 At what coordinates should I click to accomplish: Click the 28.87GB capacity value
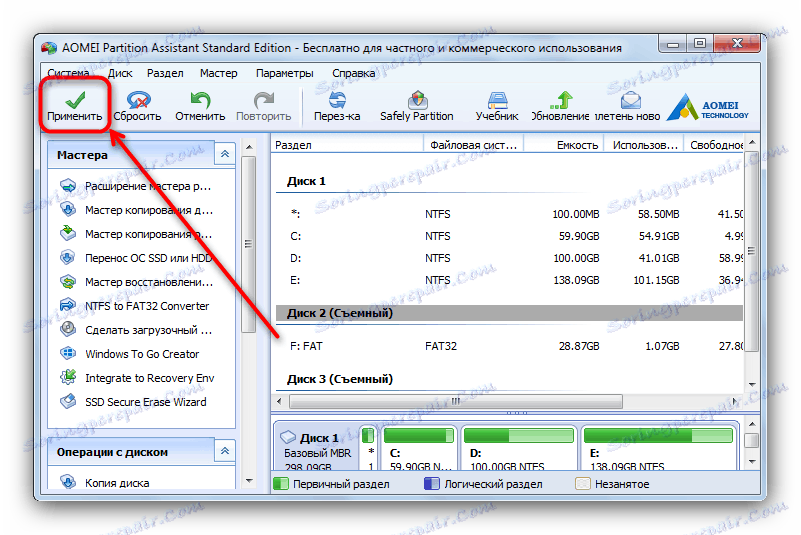[579, 346]
